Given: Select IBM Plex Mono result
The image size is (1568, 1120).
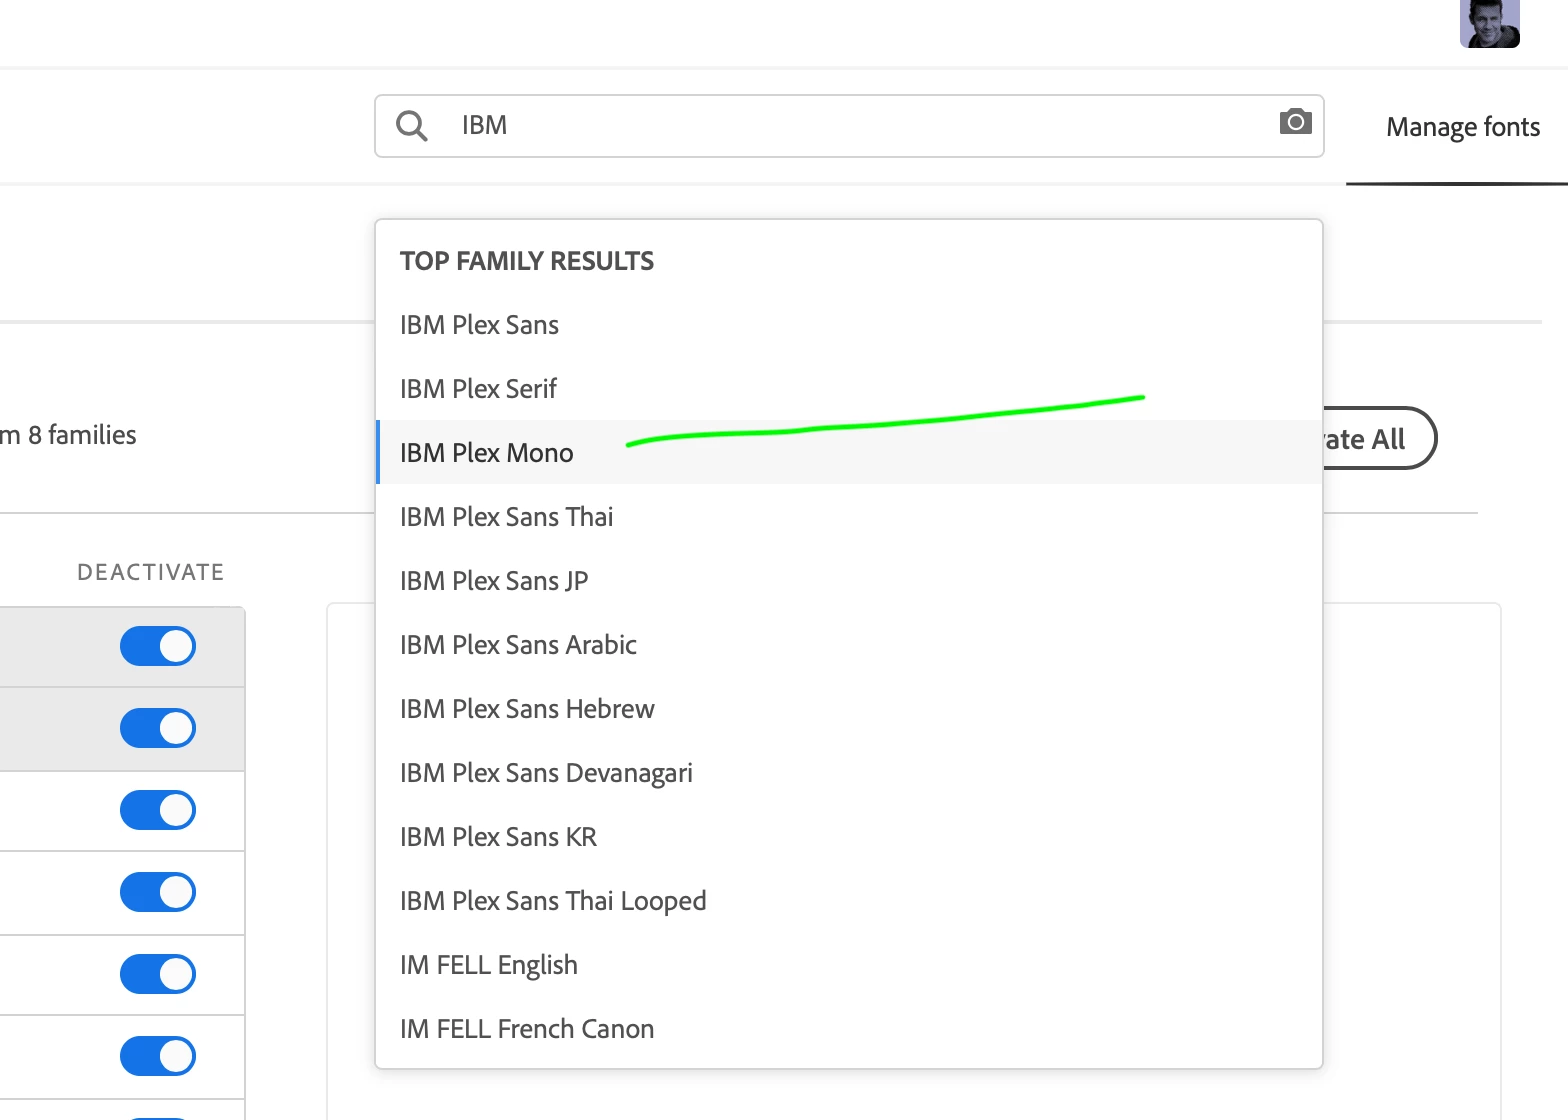Looking at the screenshot, I should click(849, 452).
